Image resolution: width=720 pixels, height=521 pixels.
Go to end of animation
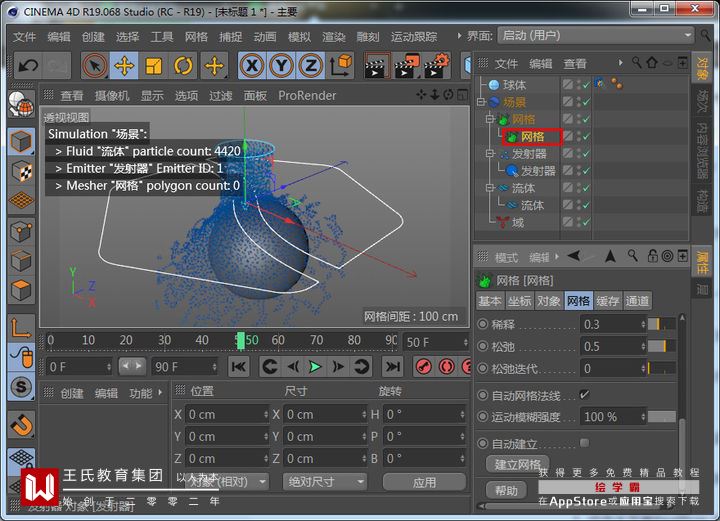(393, 366)
